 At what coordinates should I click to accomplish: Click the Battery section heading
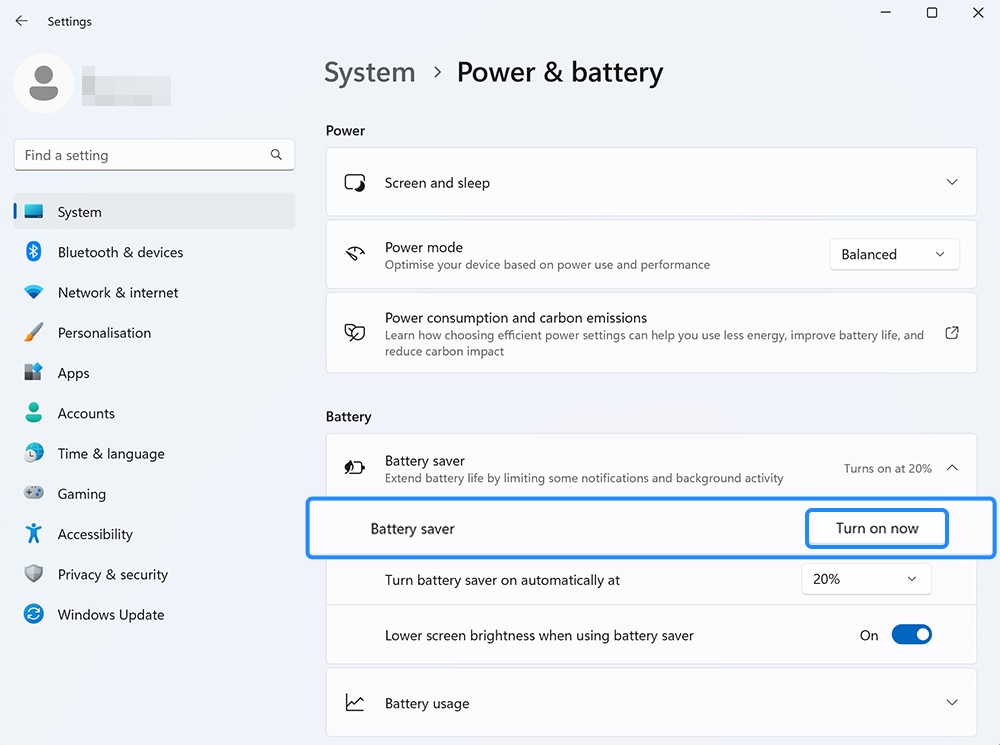click(x=348, y=417)
